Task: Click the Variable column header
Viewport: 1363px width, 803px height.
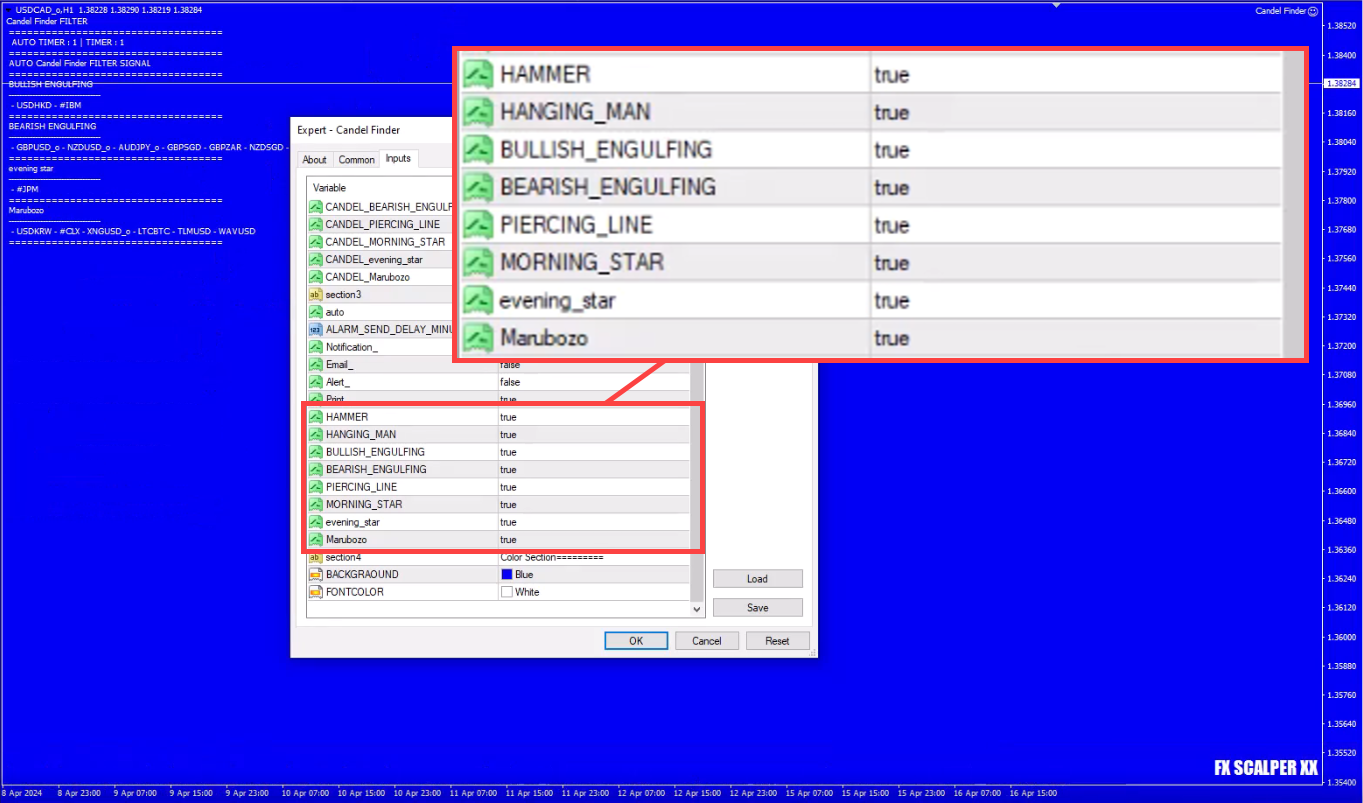Action: click(x=381, y=188)
